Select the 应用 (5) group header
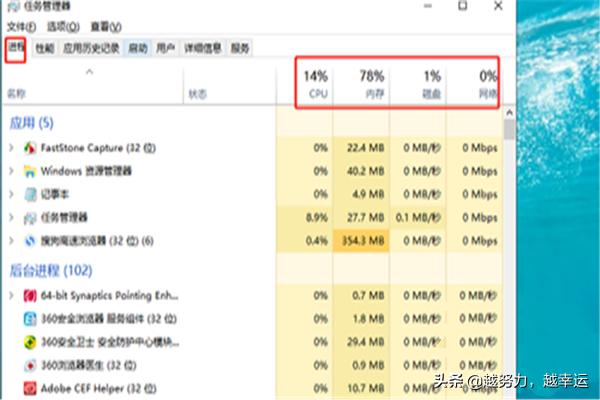600x400 pixels. coord(31,123)
